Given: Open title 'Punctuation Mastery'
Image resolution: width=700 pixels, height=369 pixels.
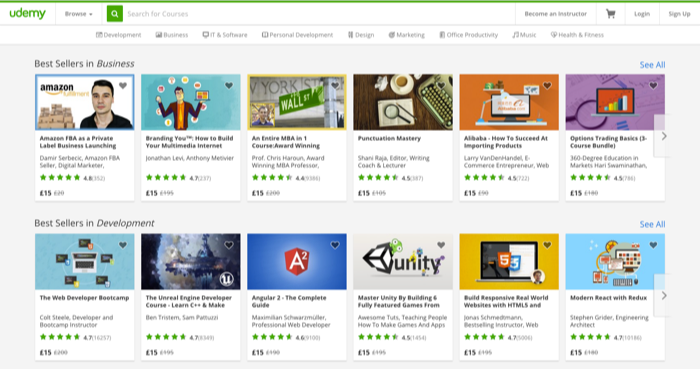Looking at the screenshot, I should (389, 138).
